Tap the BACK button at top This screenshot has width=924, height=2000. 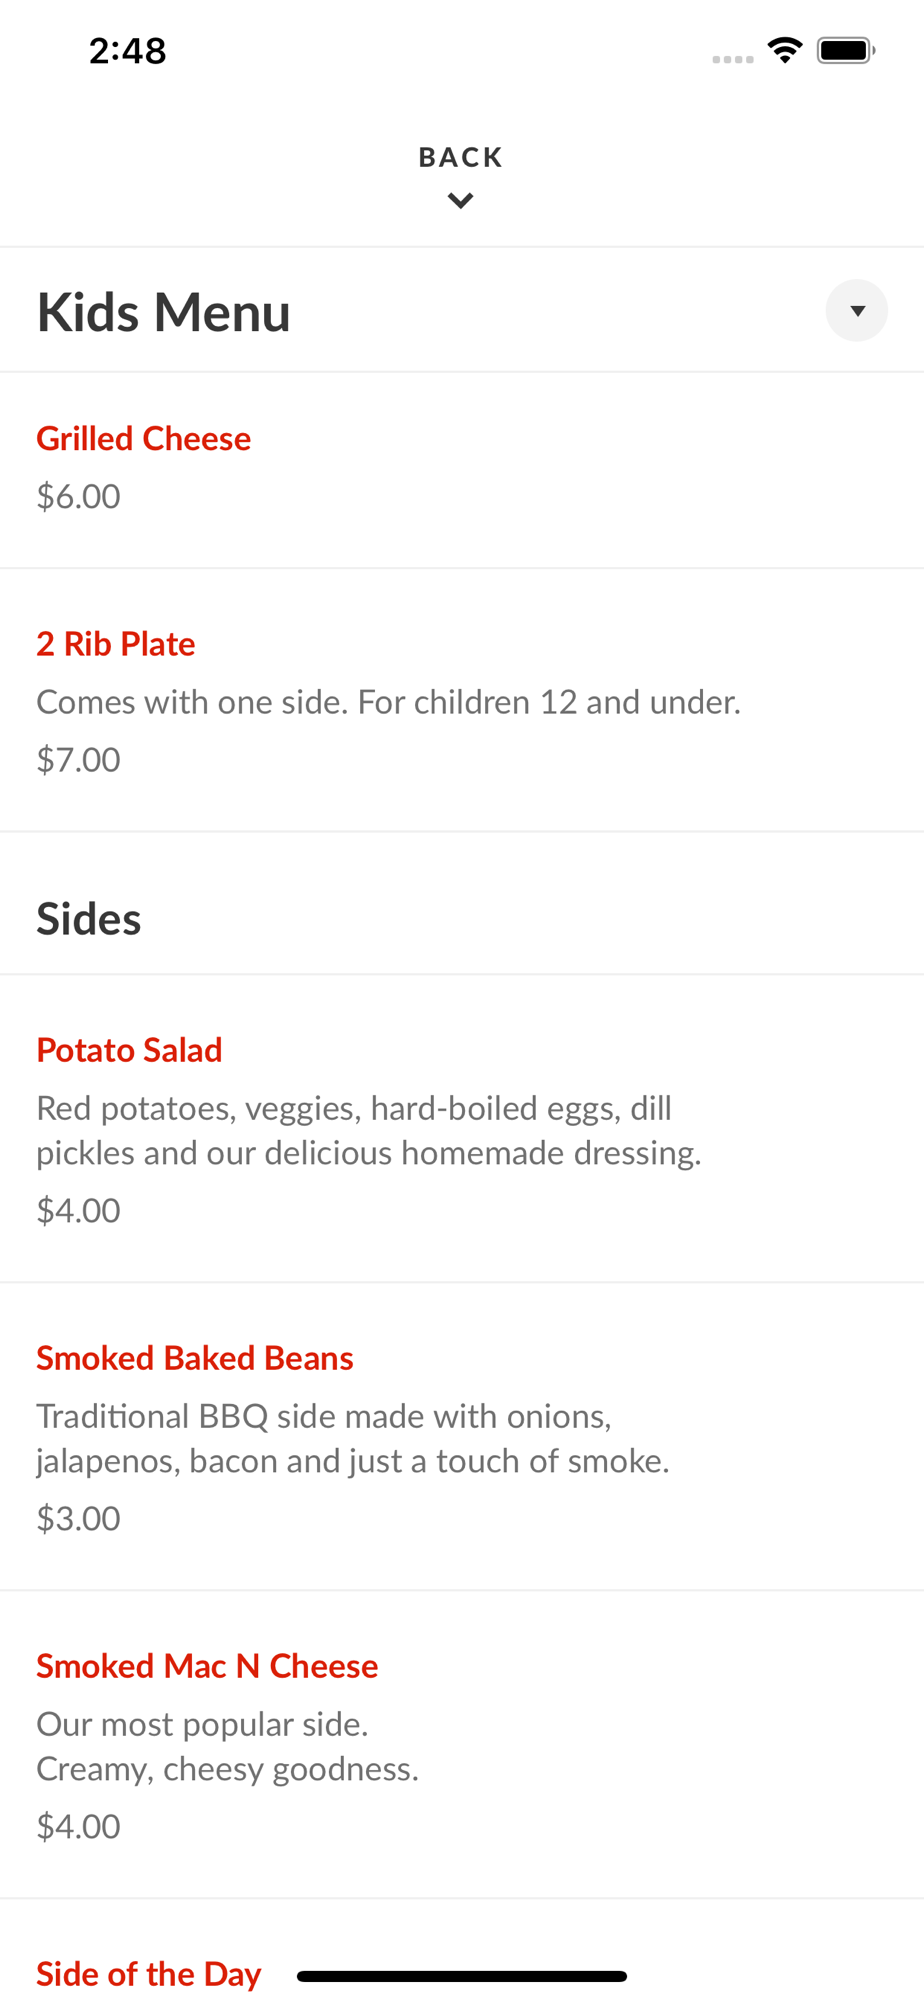click(x=460, y=157)
